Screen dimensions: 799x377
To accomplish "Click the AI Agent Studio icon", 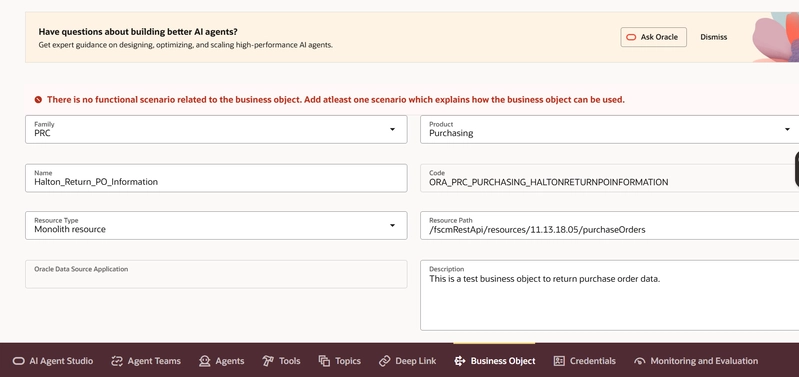I will [18, 361].
